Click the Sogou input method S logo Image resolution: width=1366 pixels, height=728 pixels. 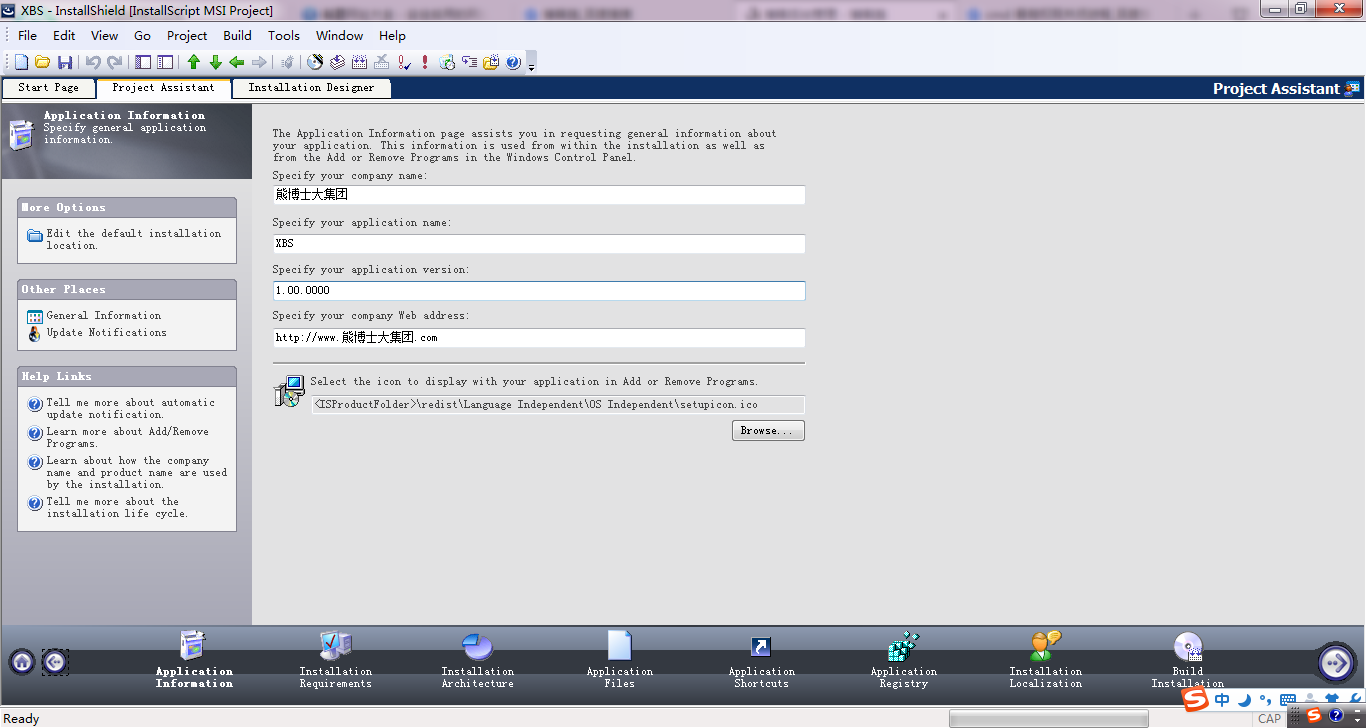coord(1195,700)
